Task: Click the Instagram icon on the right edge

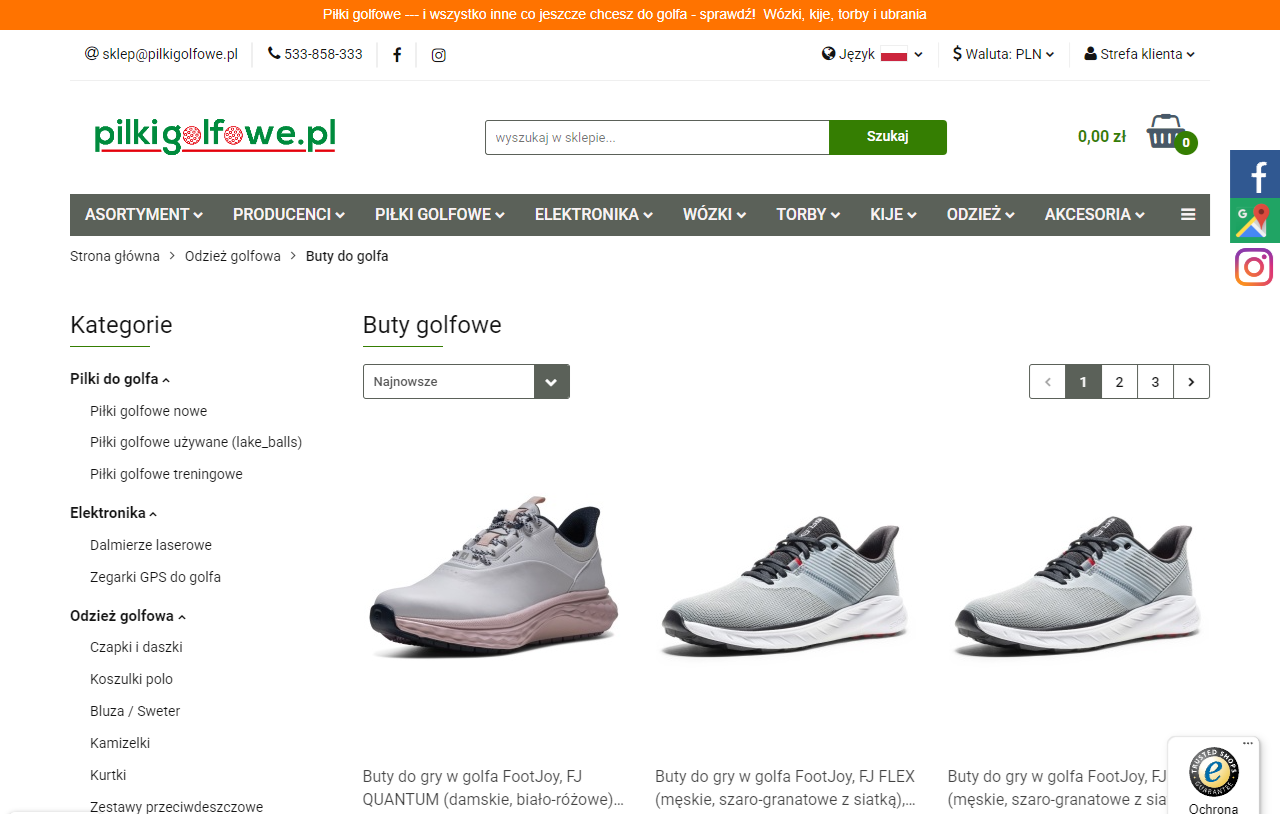Action: (x=1254, y=266)
